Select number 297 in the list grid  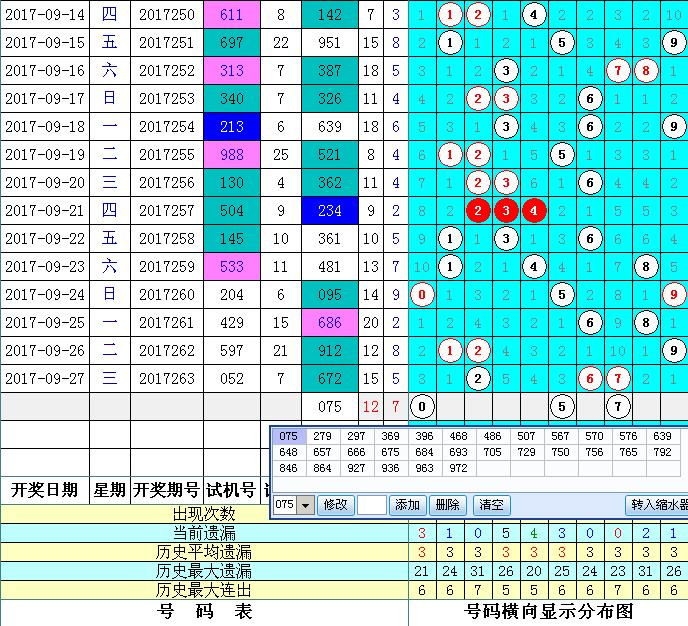click(x=356, y=436)
